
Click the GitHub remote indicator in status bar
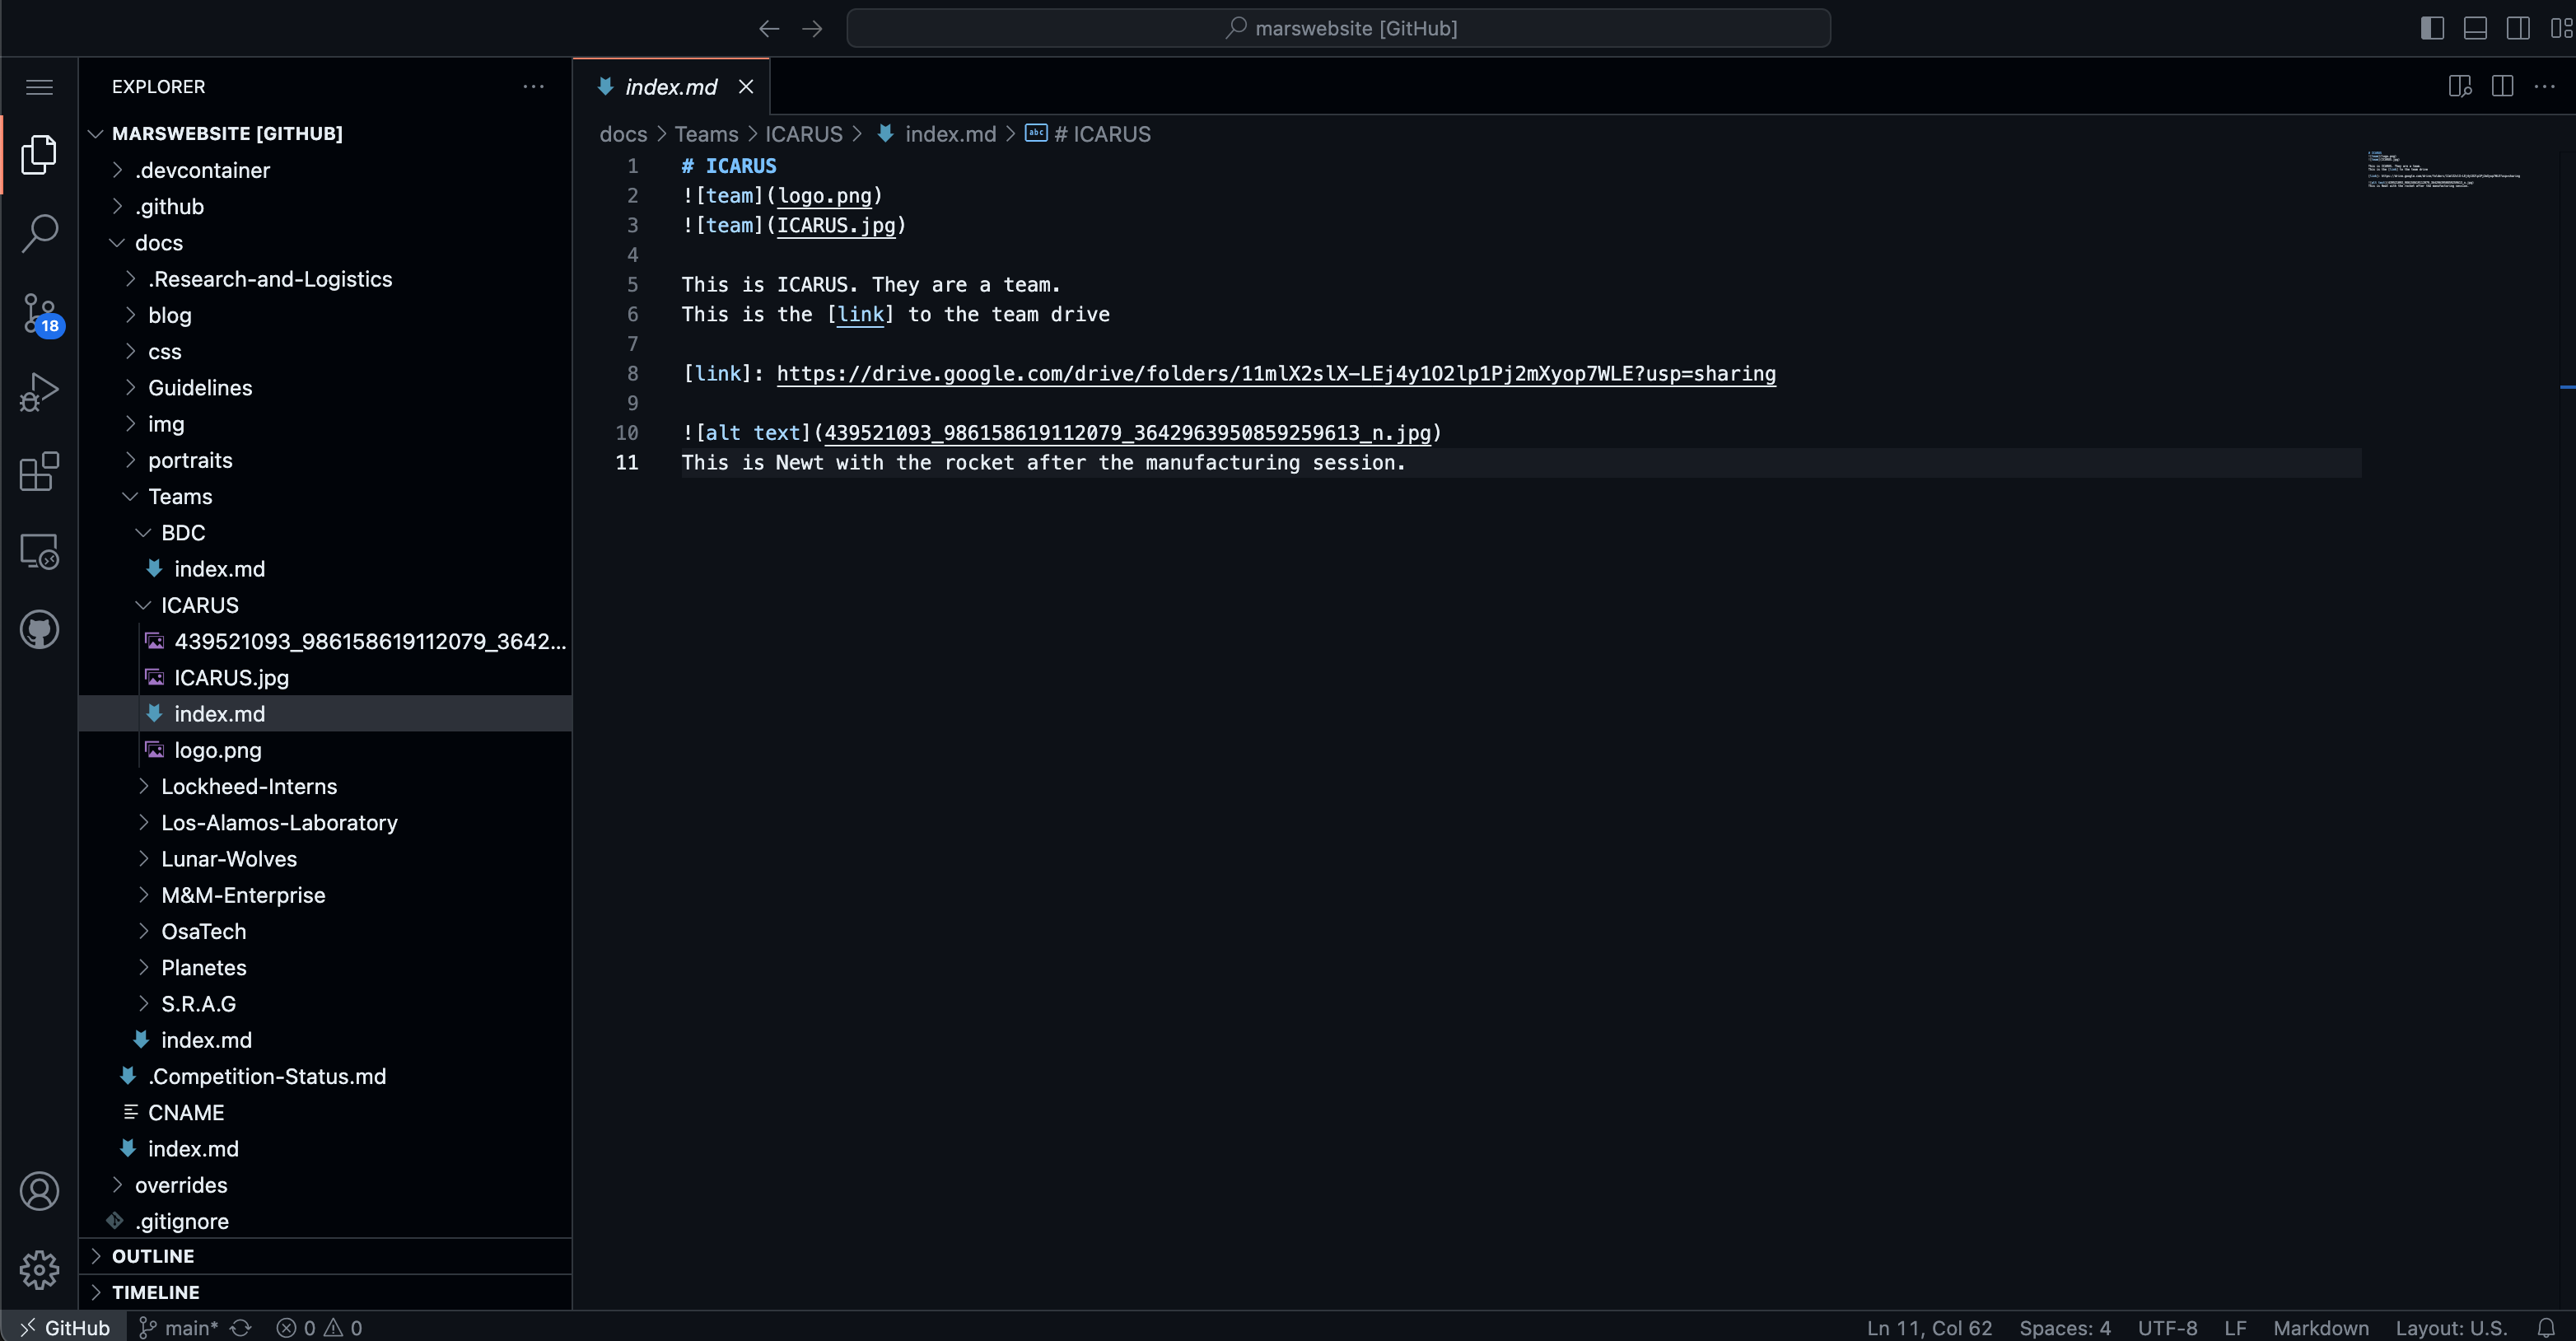tap(63, 1327)
